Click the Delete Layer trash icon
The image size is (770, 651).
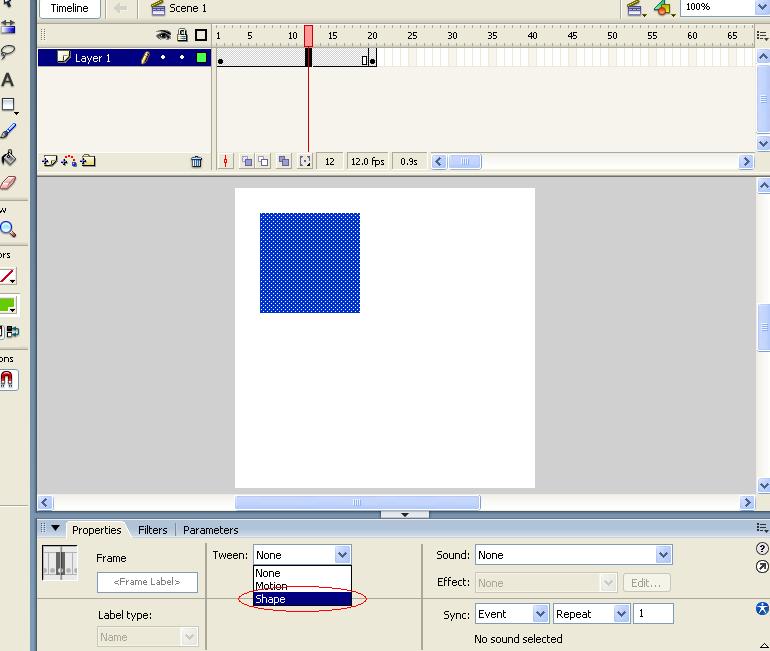tap(196, 162)
